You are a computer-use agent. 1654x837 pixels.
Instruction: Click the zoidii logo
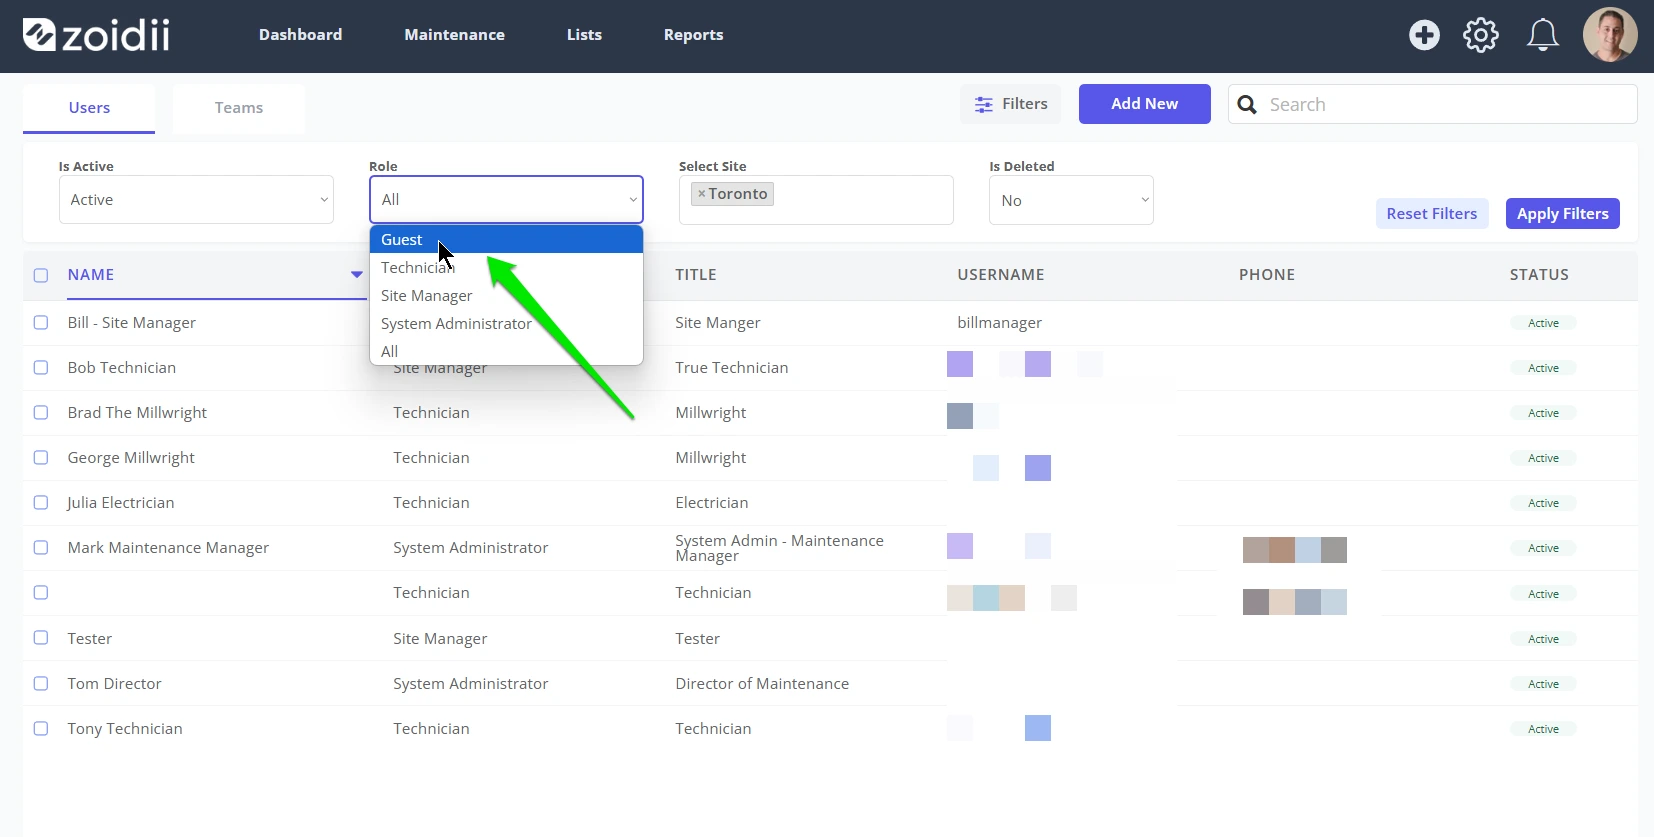pyautogui.click(x=96, y=35)
